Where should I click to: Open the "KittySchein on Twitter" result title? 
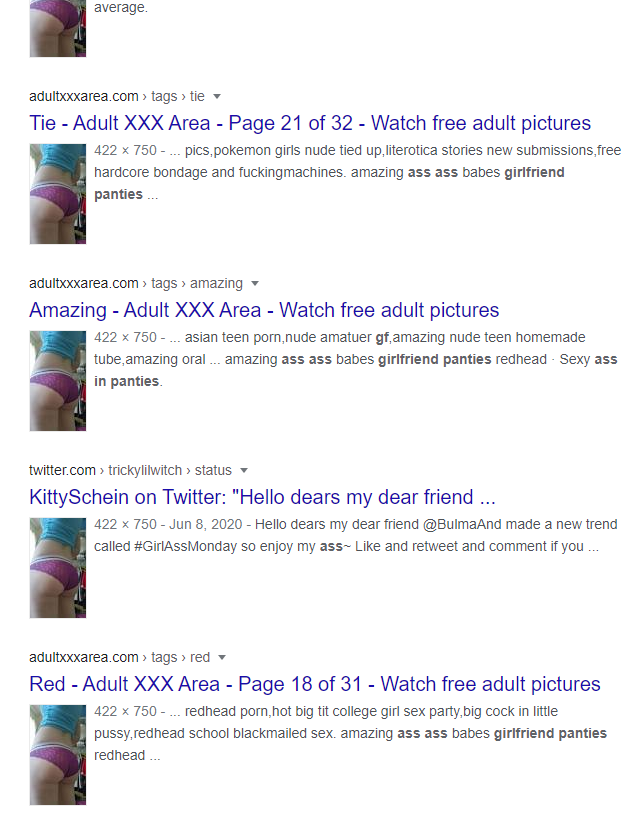pyautogui.click(x=262, y=497)
